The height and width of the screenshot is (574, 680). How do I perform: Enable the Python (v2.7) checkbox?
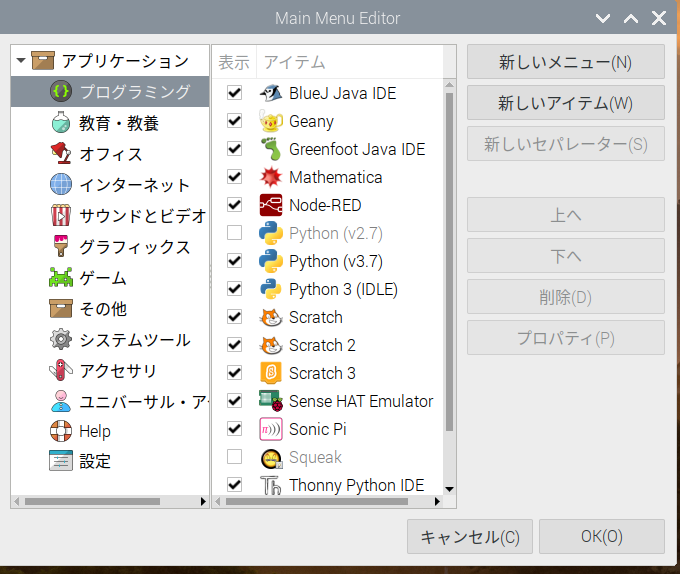(x=235, y=233)
